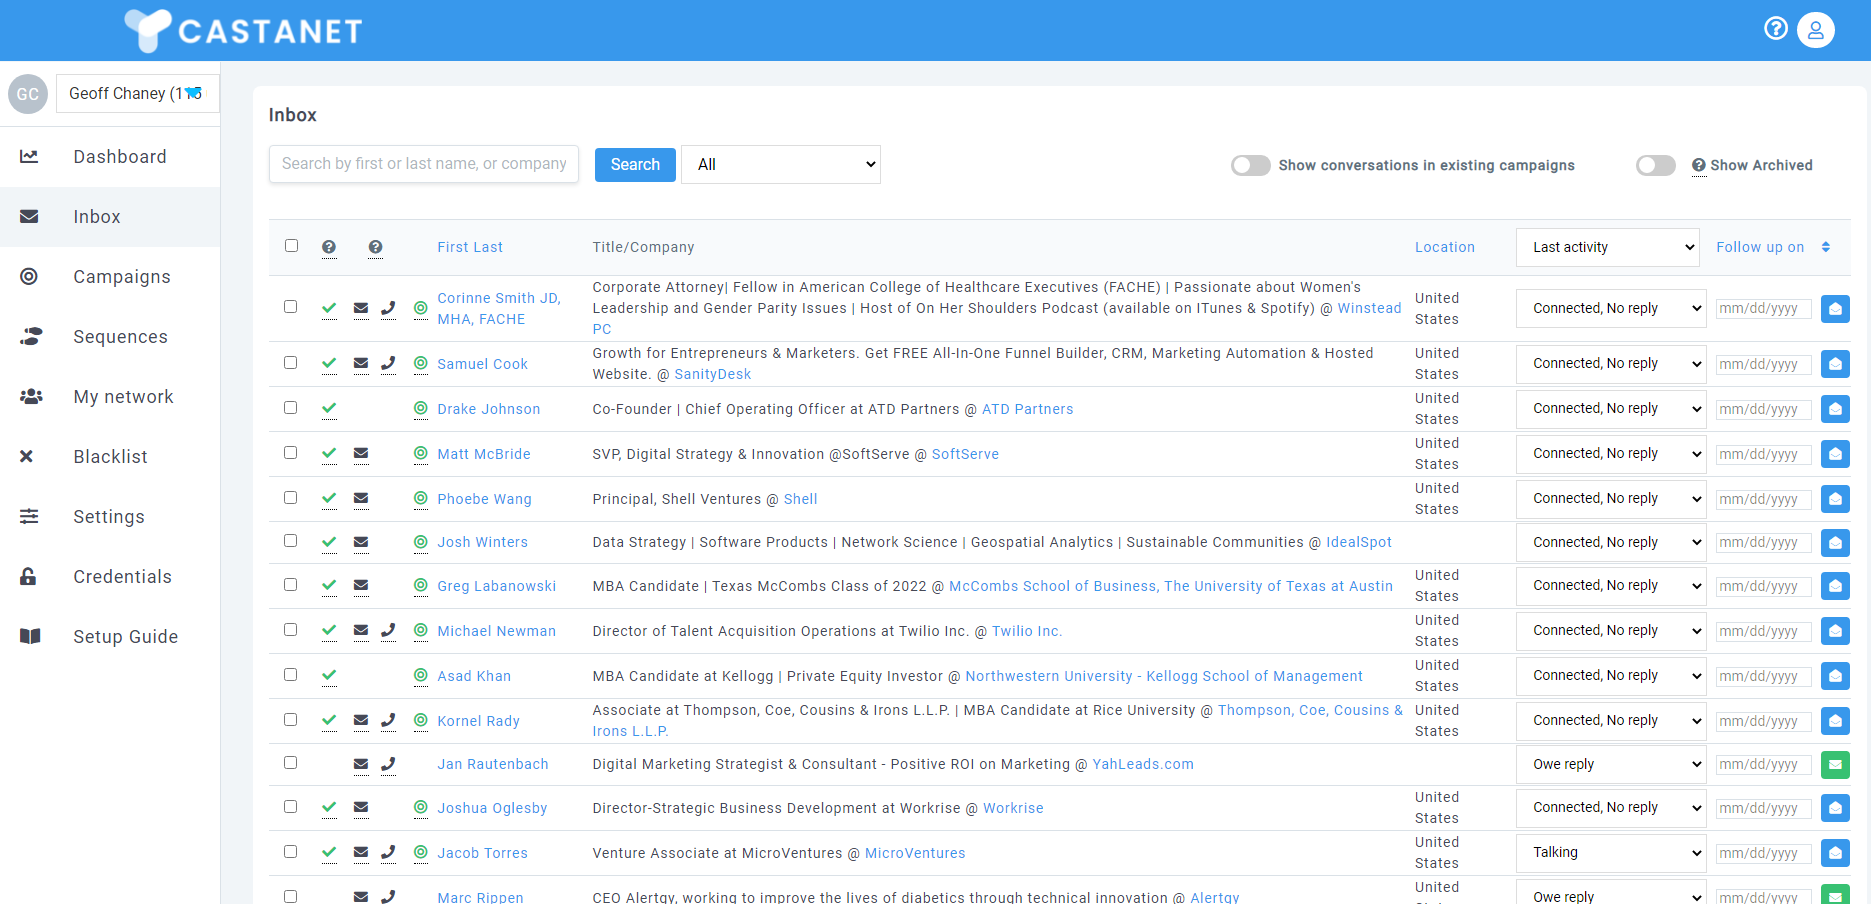Go to the Setup Guide section
Image resolution: width=1871 pixels, height=904 pixels.
pos(125,636)
